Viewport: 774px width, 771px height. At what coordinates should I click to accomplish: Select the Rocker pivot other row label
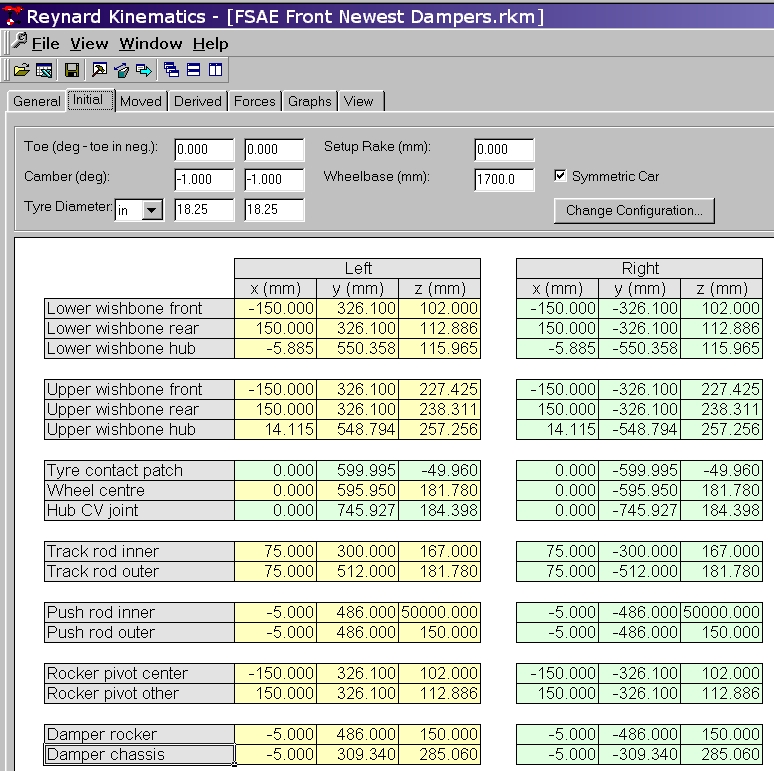[x=139, y=694]
